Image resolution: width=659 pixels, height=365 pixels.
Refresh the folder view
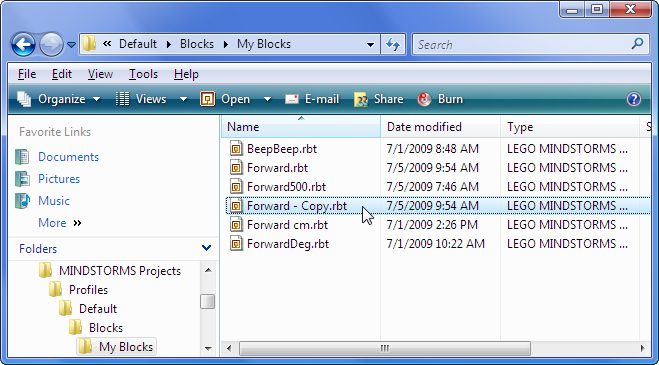393,45
